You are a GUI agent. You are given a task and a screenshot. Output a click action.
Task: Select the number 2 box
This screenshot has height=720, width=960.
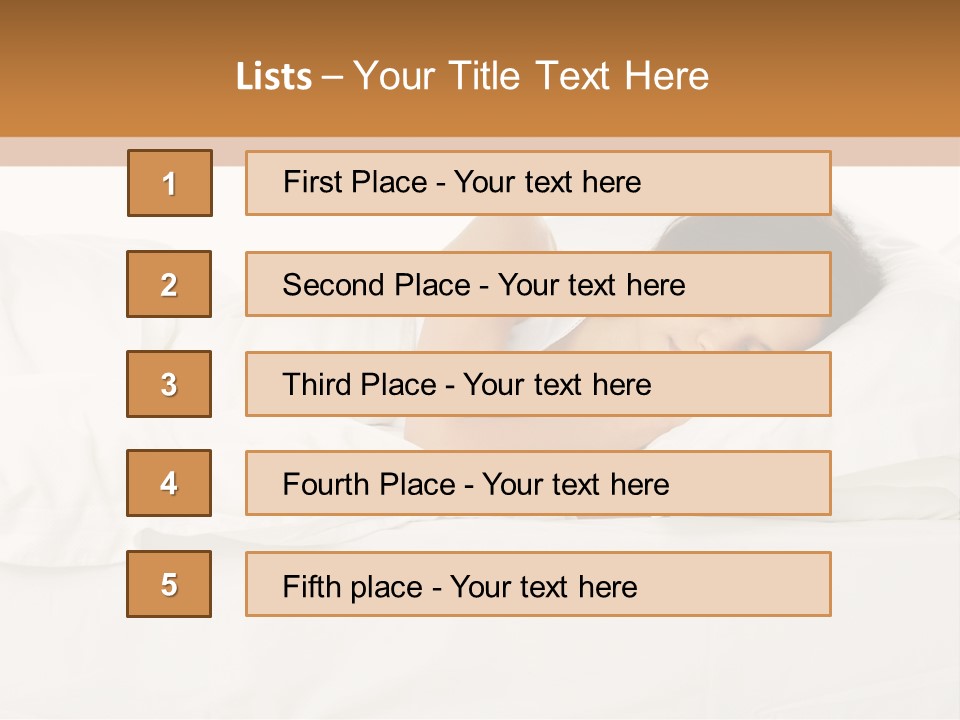coord(169,284)
